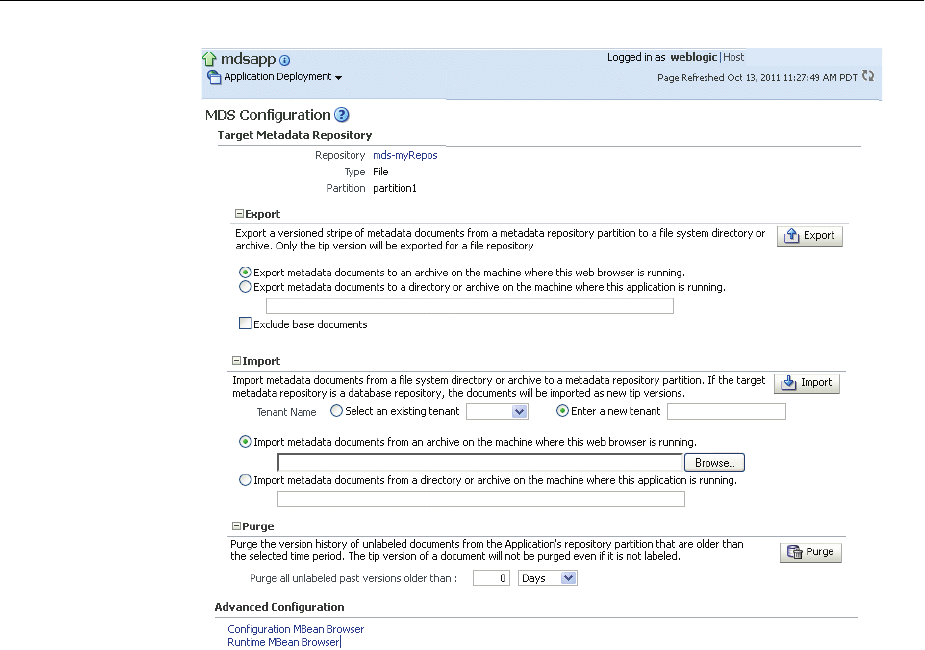Select import from directory on application machine
Viewport: 925px width, 650px height.
245,480
